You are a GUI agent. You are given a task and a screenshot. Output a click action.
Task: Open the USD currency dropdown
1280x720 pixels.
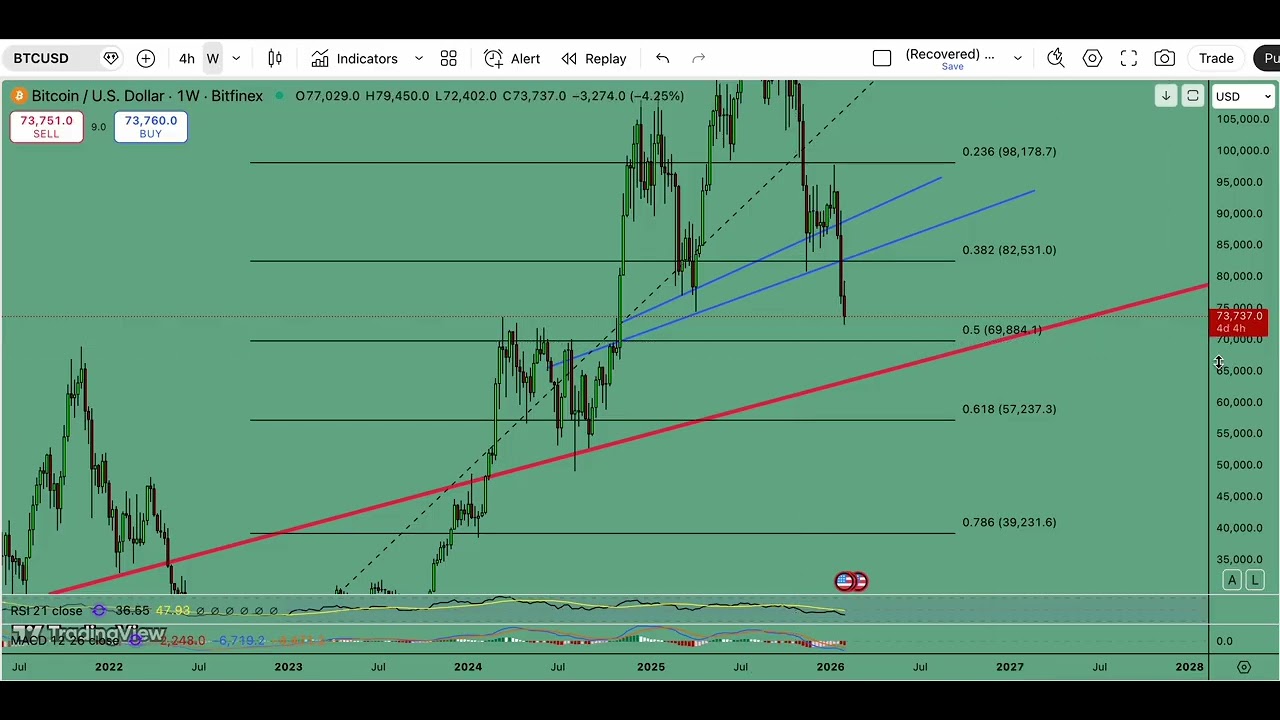pyautogui.click(x=1243, y=96)
